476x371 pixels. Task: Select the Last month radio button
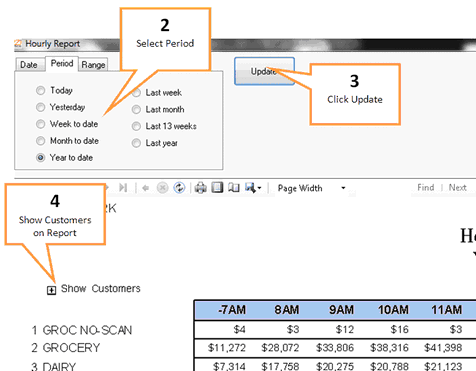click(136, 109)
